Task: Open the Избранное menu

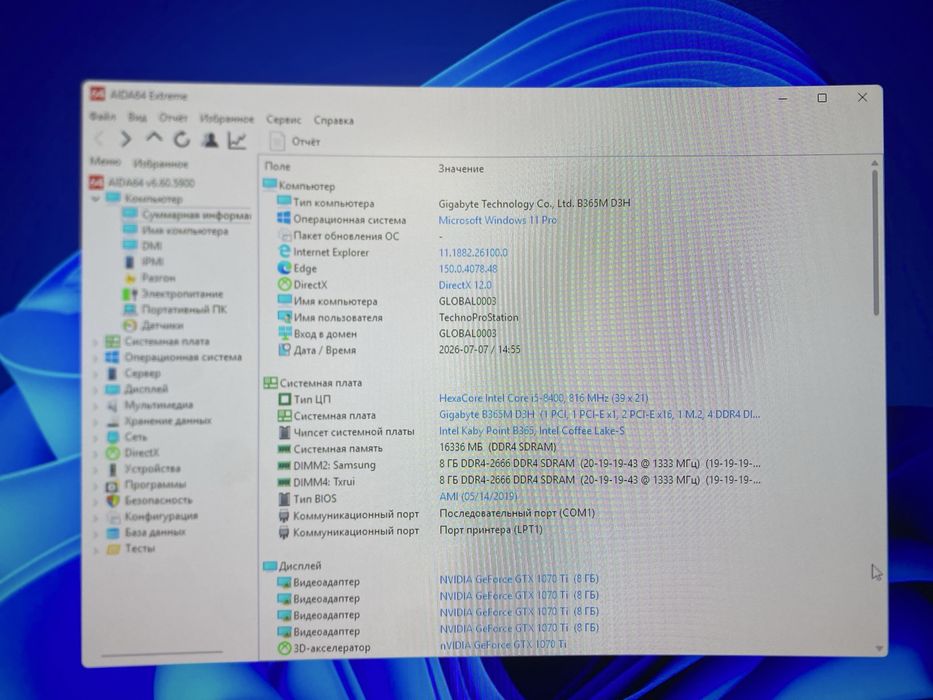Action: (227, 118)
